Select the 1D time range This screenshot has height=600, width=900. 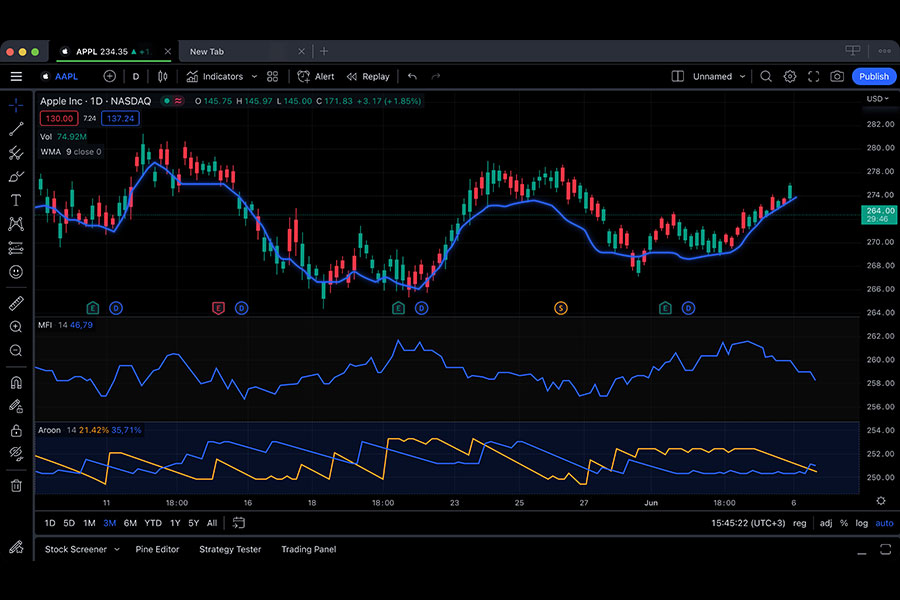tap(50, 523)
